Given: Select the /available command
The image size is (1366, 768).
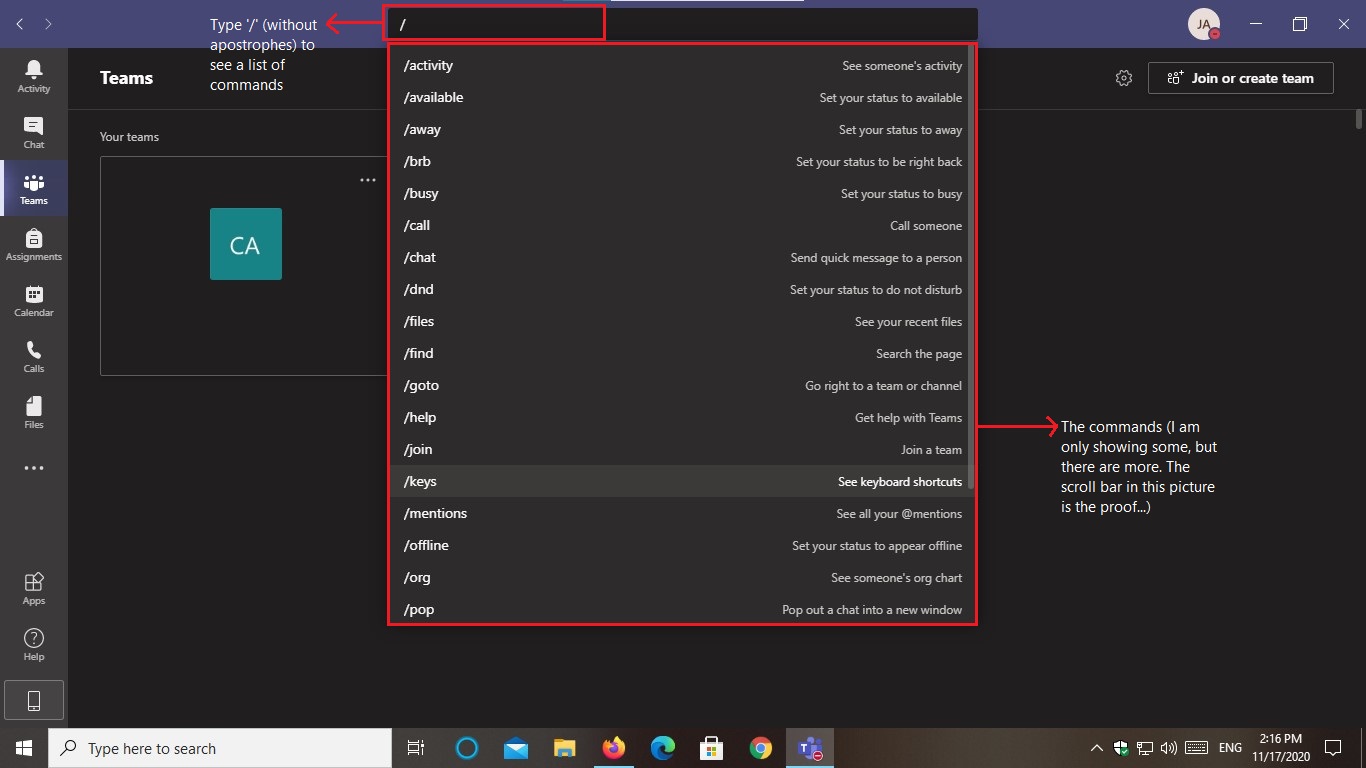Looking at the screenshot, I should click(x=681, y=98).
